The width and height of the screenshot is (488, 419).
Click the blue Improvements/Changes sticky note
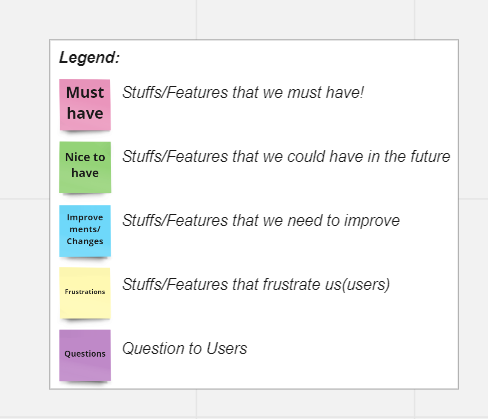[x=85, y=231]
